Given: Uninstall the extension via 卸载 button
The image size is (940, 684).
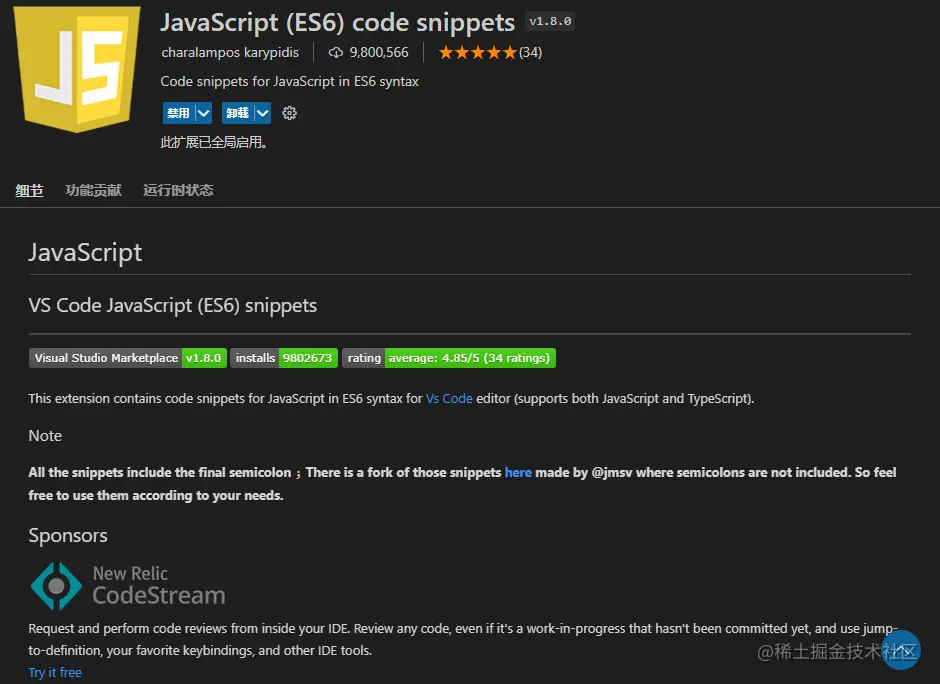Looking at the screenshot, I should (237, 113).
